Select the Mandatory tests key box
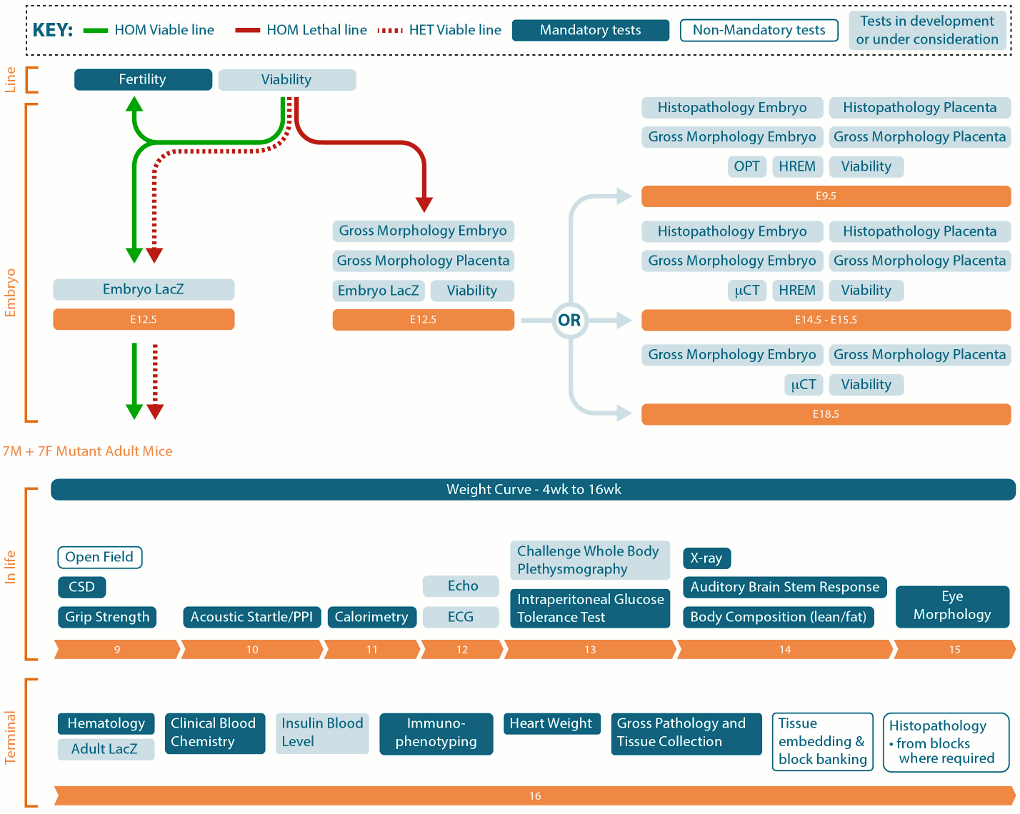The width and height of the screenshot is (1020, 814). click(591, 31)
